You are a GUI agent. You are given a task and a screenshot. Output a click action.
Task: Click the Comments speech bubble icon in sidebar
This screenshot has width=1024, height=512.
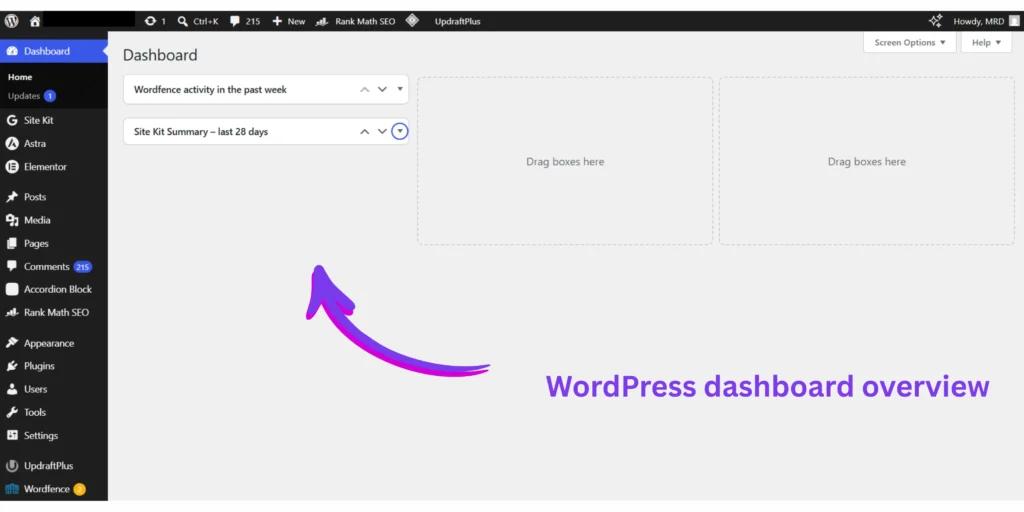click(x=12, y=266)
